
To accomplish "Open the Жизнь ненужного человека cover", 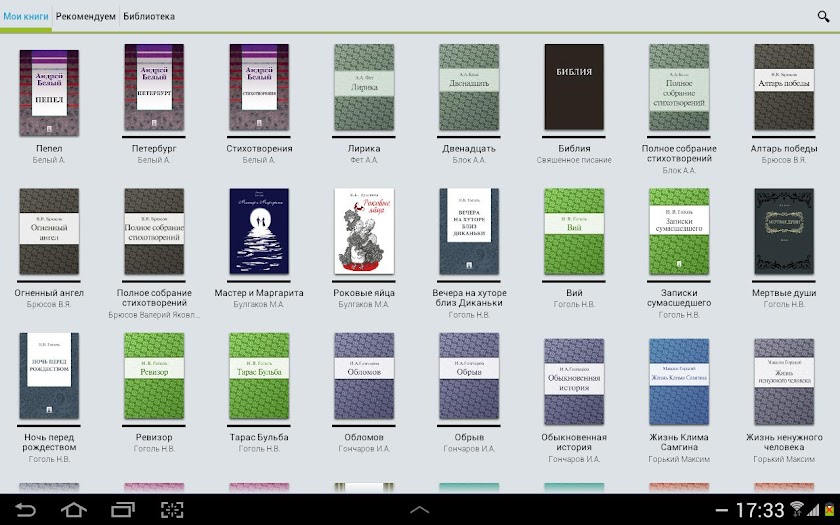I will [x=784, y=381].
